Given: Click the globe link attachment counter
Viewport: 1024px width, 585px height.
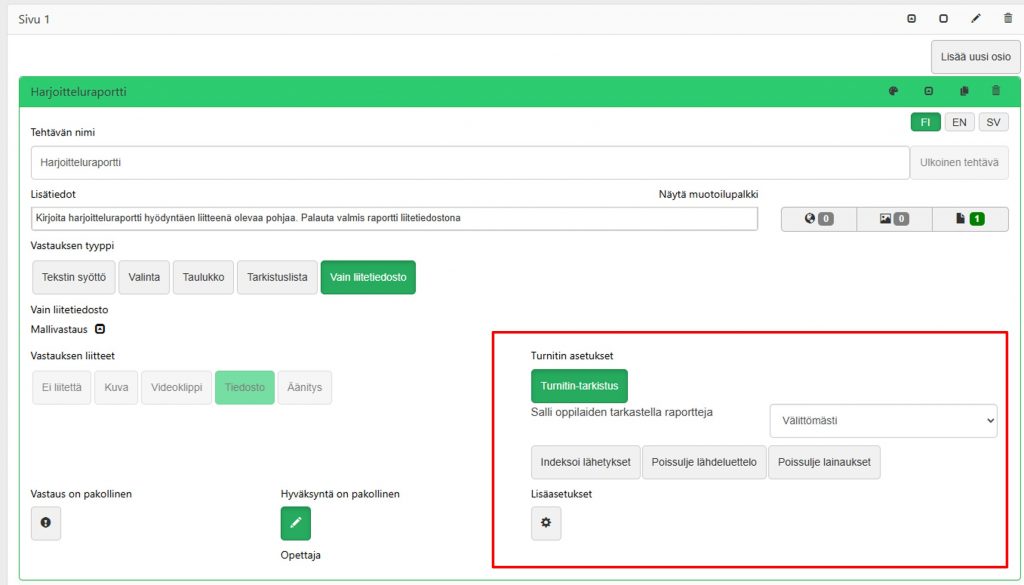Looking at the screenshot, I should click(x=818, y=219).
